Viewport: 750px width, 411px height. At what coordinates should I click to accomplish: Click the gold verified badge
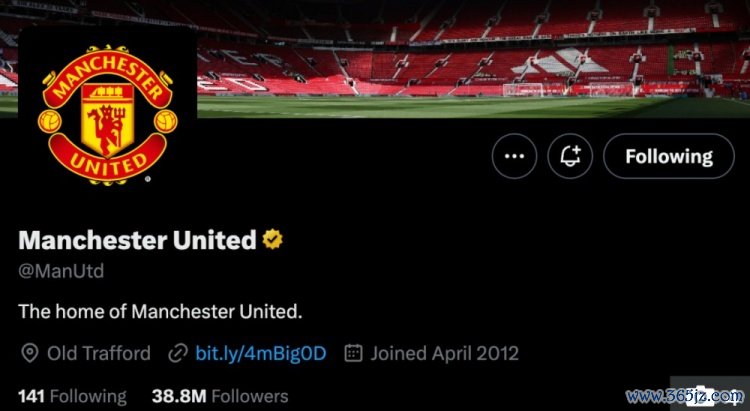272,240
